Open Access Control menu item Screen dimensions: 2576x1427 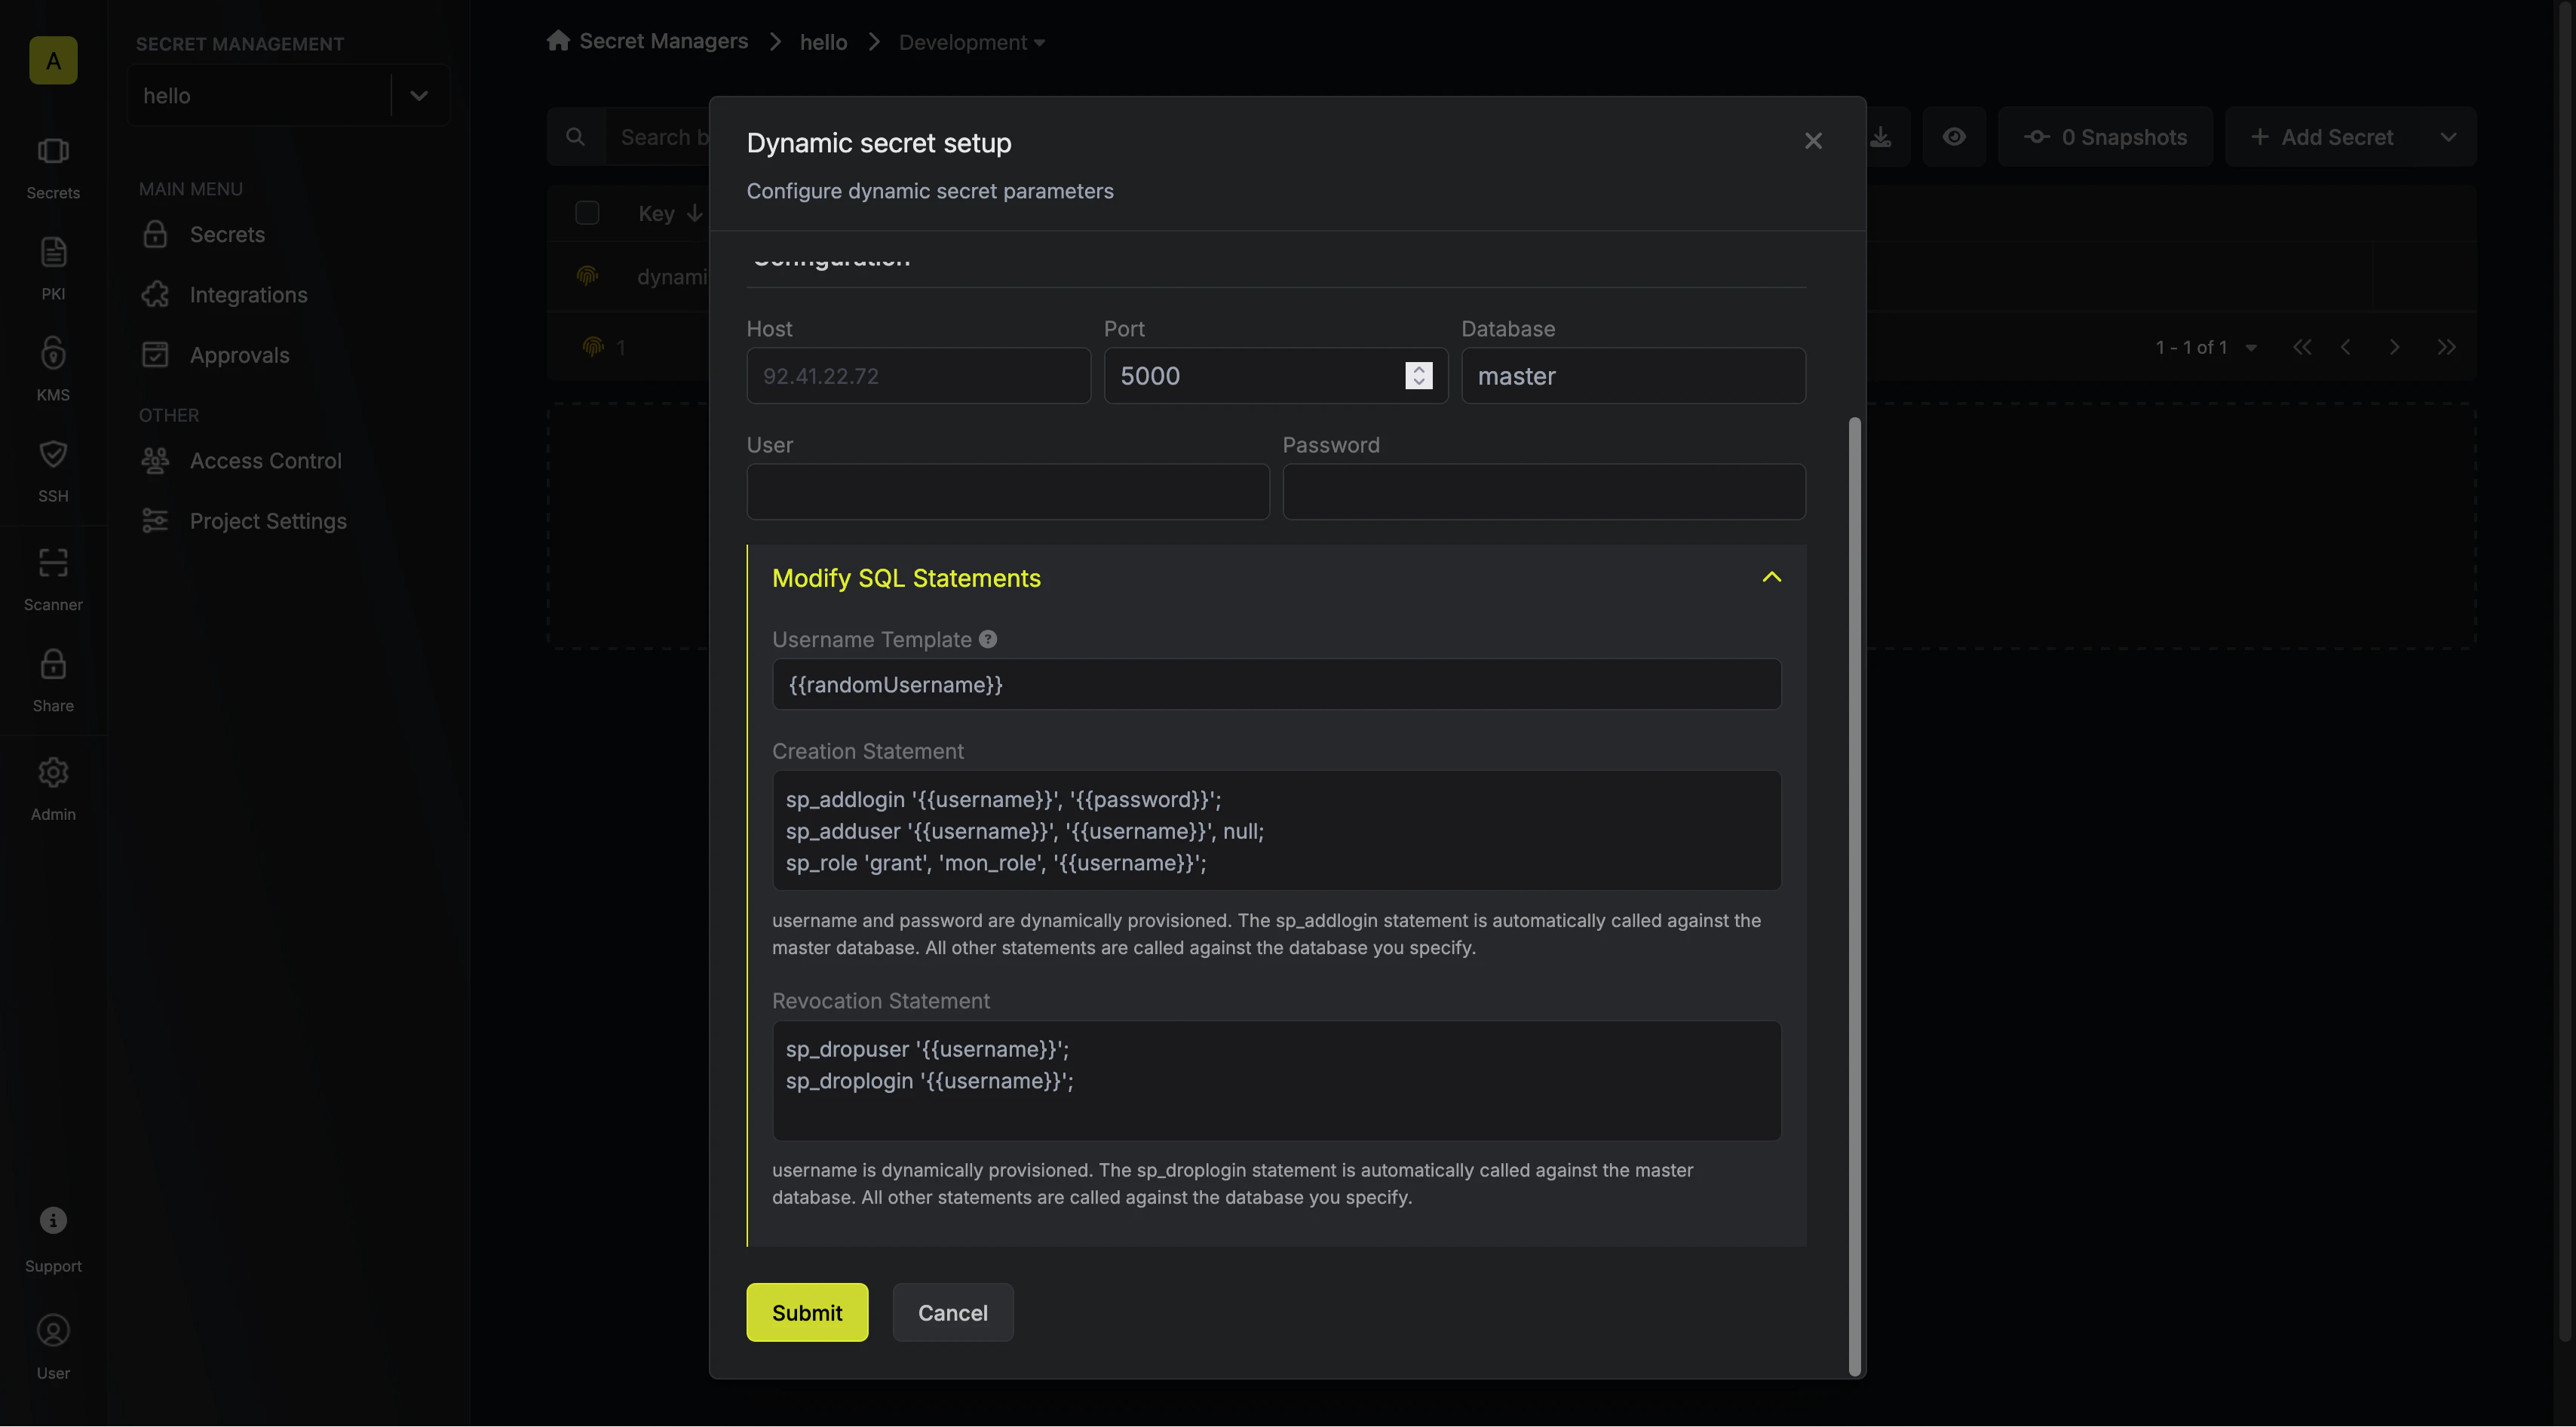[265, 460]
